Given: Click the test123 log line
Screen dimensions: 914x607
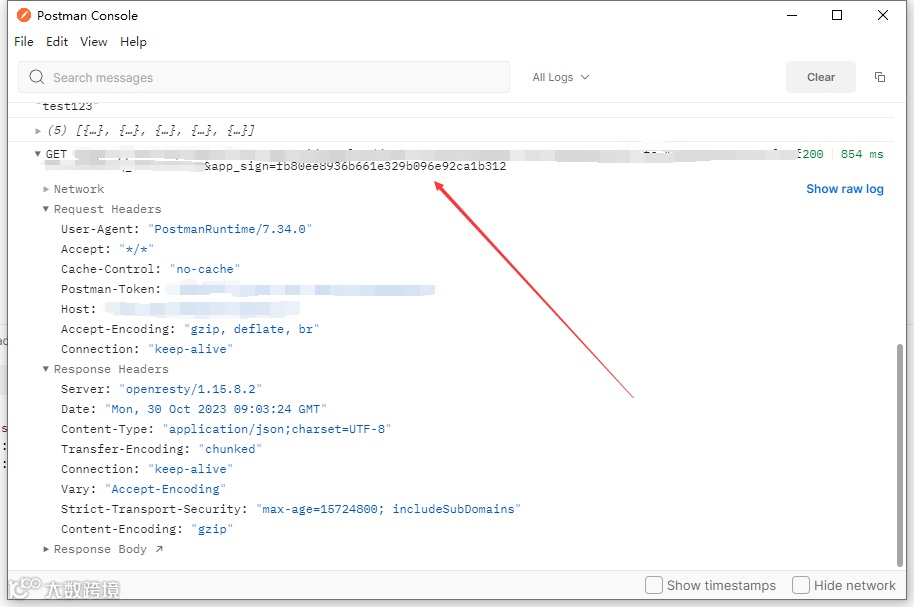Looking at the screenshot, I should point(68,106).
